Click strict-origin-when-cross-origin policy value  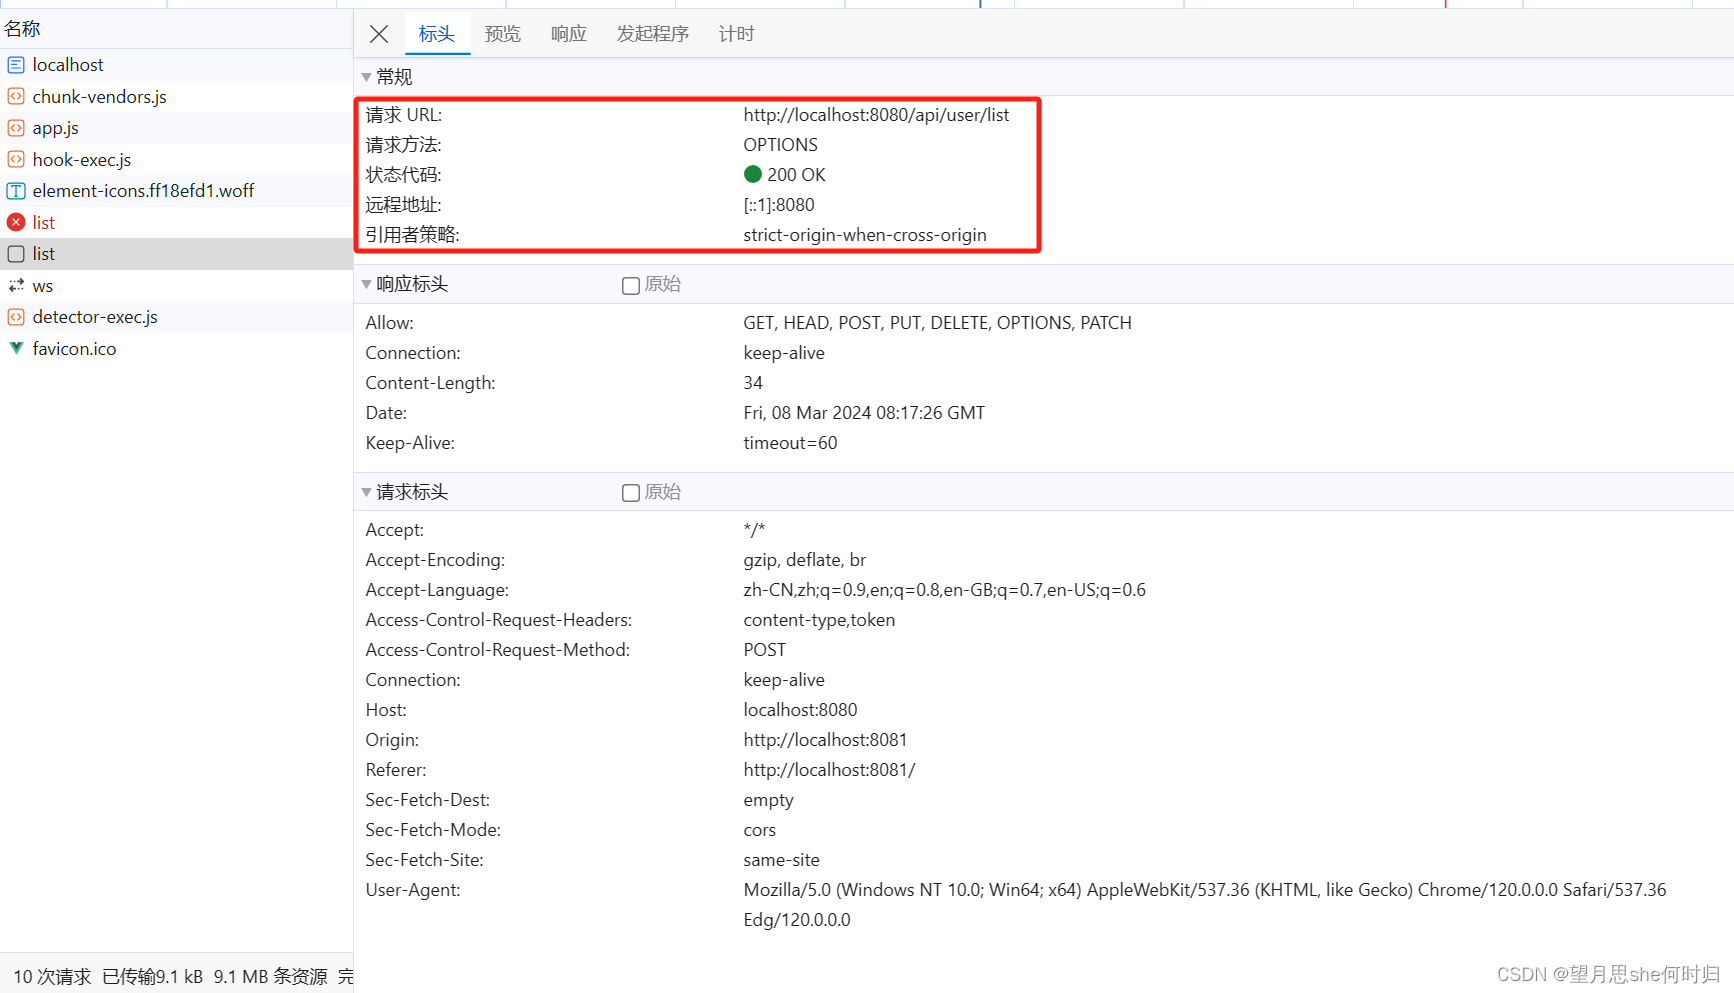pyautogui.click(x=865, y=235)
